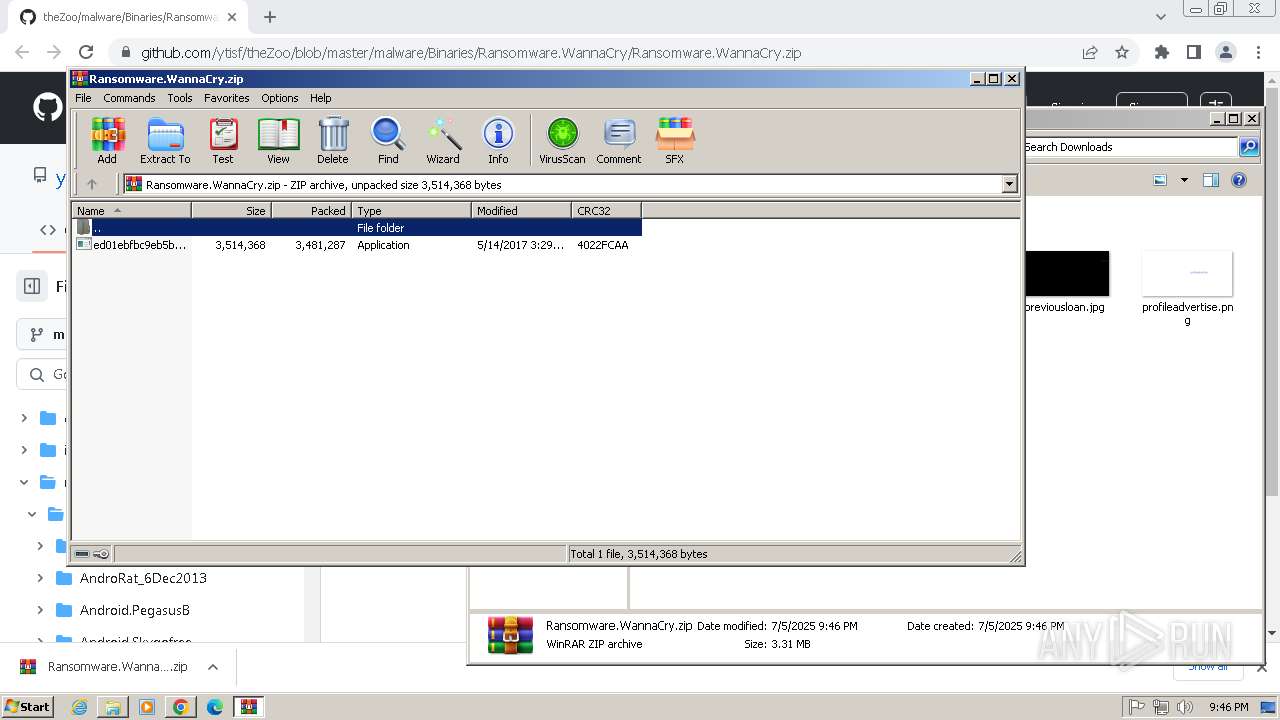Toggle Explorer preview pane icon
Viewport: 1280px width, 720px height.
click(1211, 180)
